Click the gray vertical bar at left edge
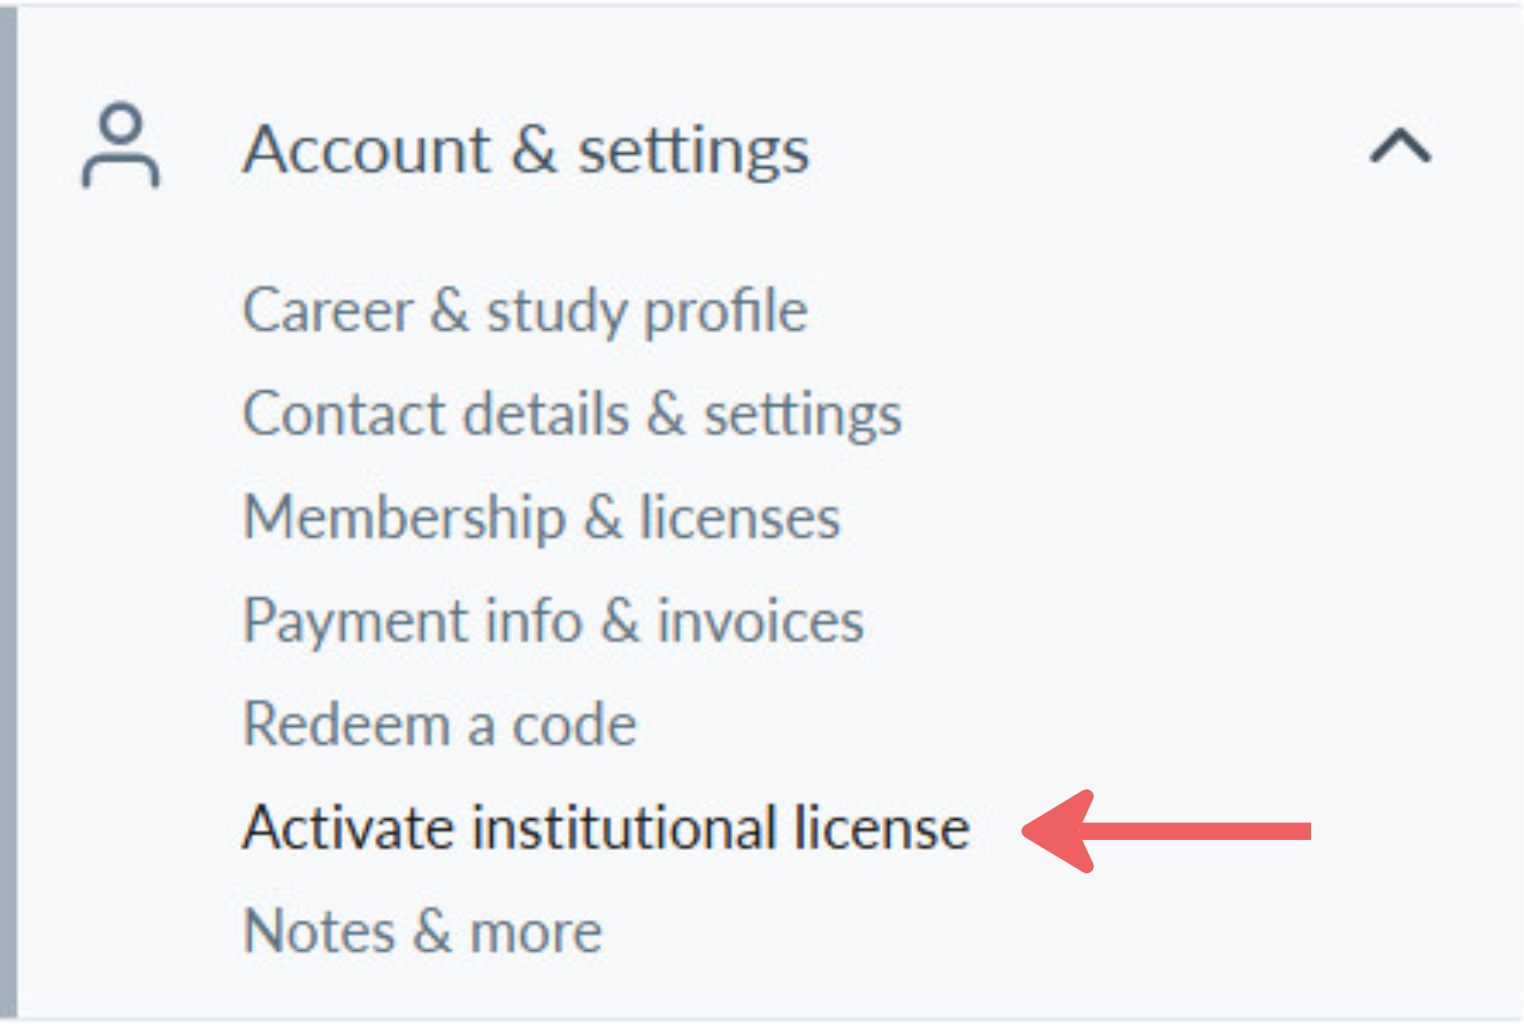This screenshot has height=1024, width=1524. pyautogui.click(x=8, y=512)
